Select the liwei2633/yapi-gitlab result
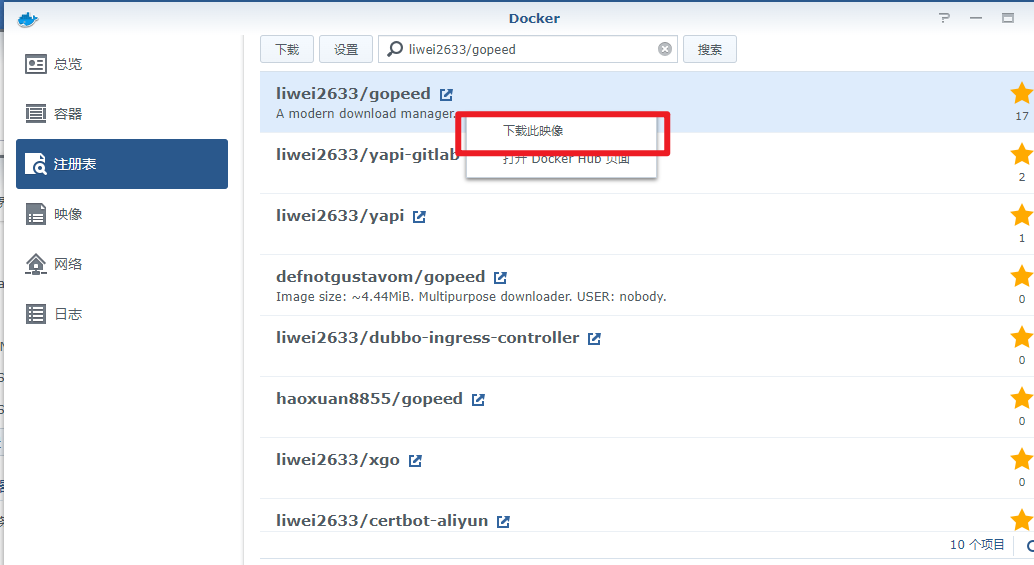 click(647, 163)
